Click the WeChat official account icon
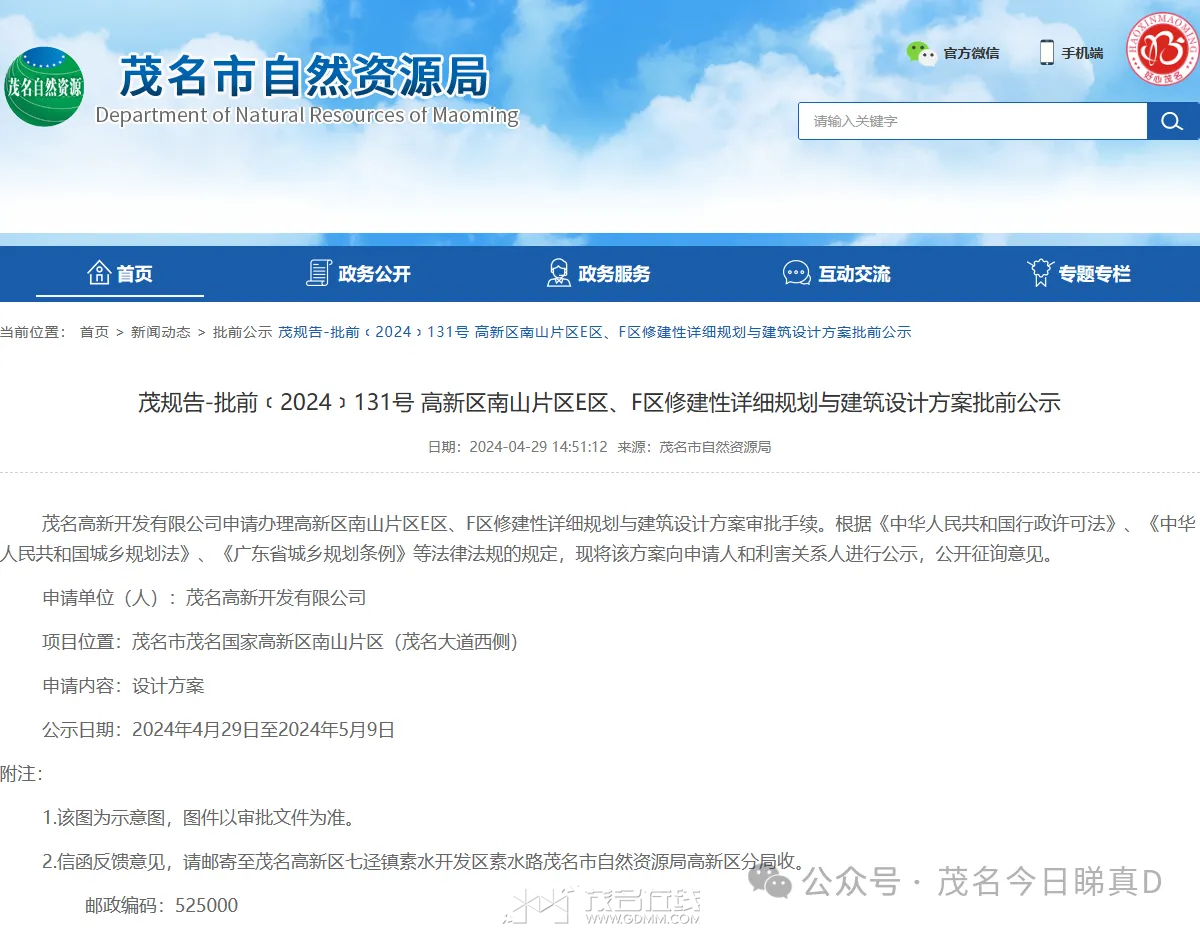The image size is (1200, 929). pyautogui.click(x=920, y=53)
